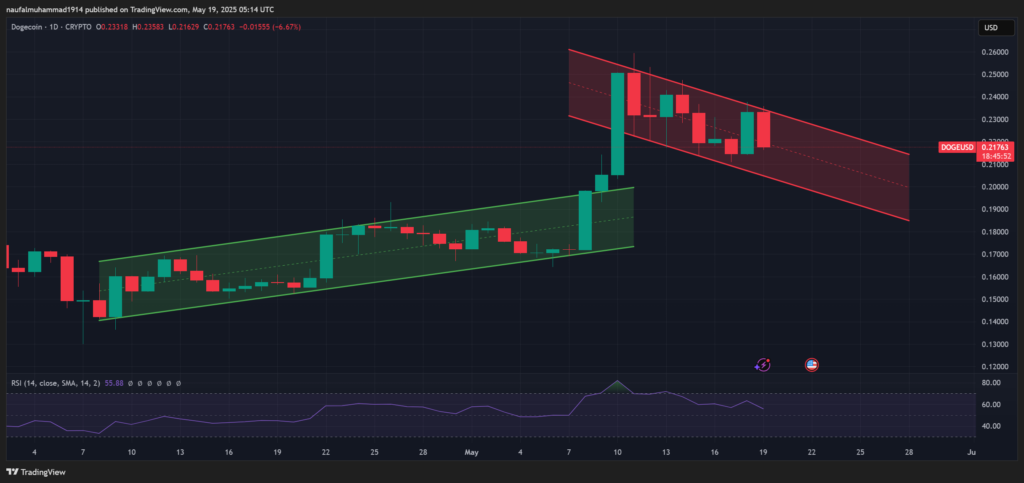Screen dimensions: 1024x483
Task: Click the change value −0.01555 (−6.67%)
Action: 269,27
